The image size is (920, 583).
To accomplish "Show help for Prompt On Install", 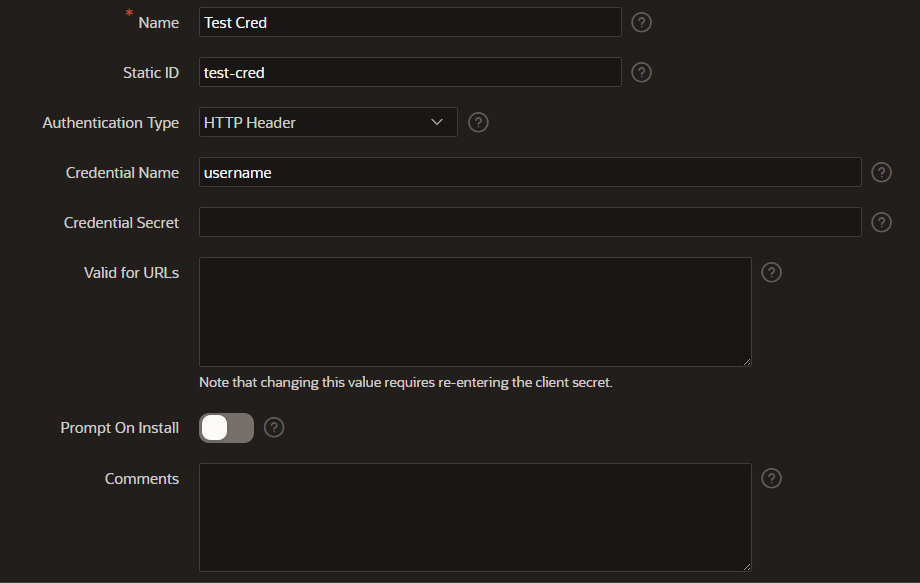I will [x=274, y=428].
